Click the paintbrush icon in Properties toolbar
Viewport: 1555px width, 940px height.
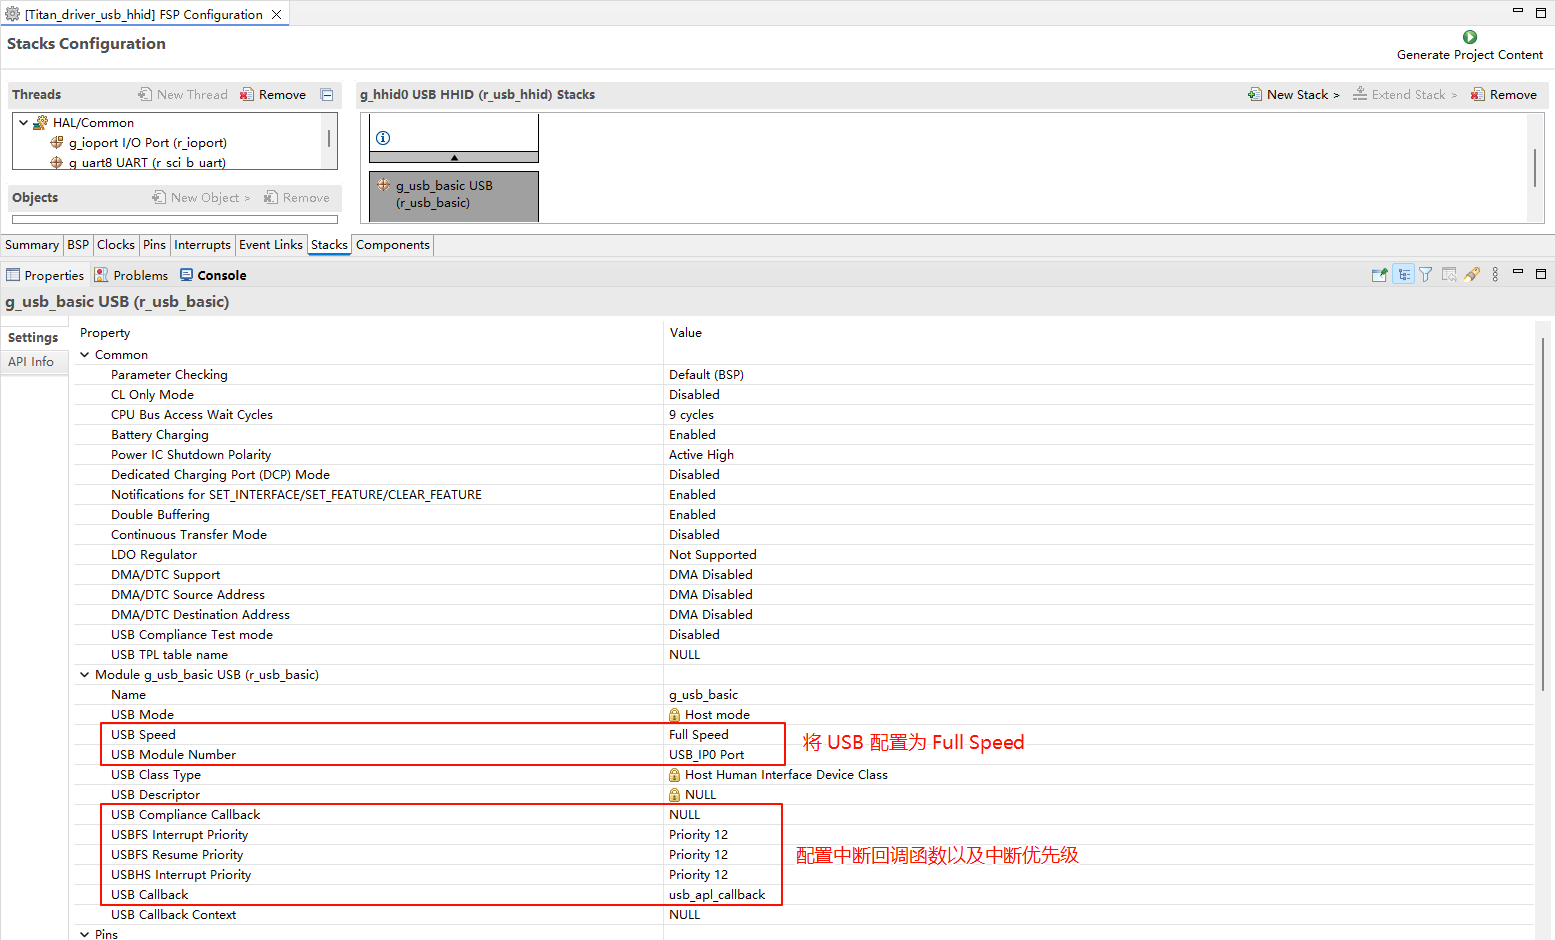[1471, 275]
